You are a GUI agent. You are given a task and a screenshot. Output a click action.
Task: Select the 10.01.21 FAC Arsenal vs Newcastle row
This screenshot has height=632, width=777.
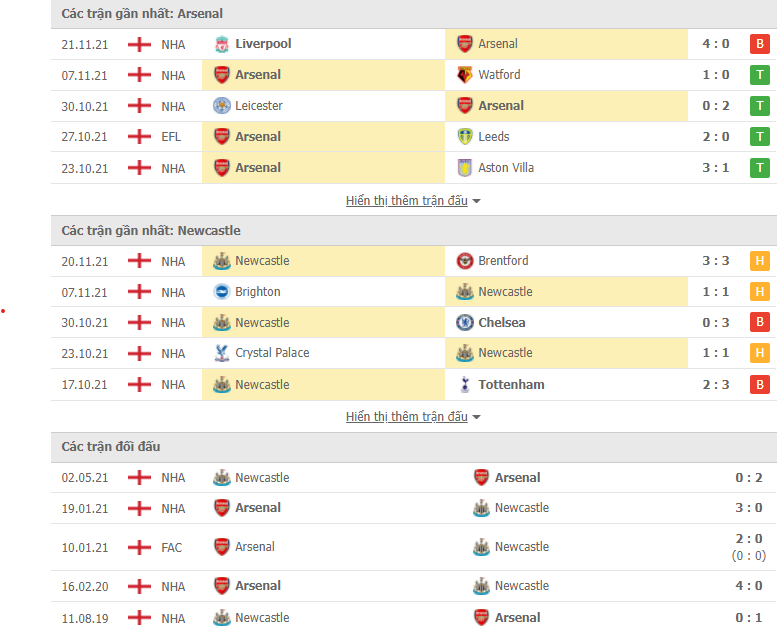pyautogui.click(x=414, y=547)
